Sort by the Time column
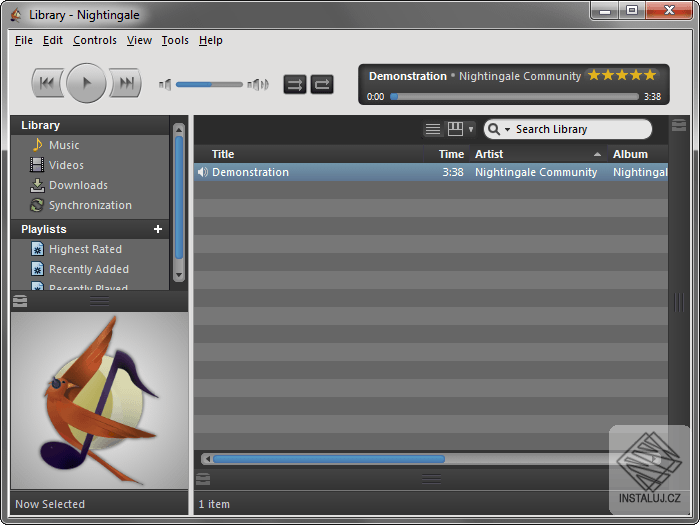 coord(447,154)
